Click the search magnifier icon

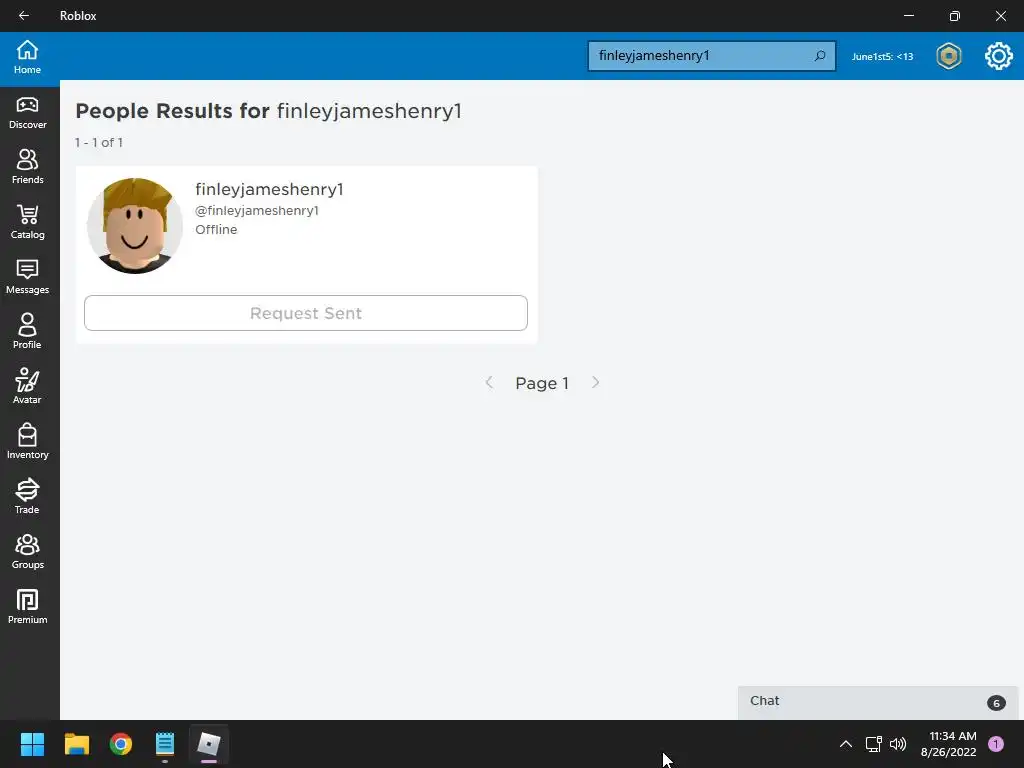click(820, 56)
